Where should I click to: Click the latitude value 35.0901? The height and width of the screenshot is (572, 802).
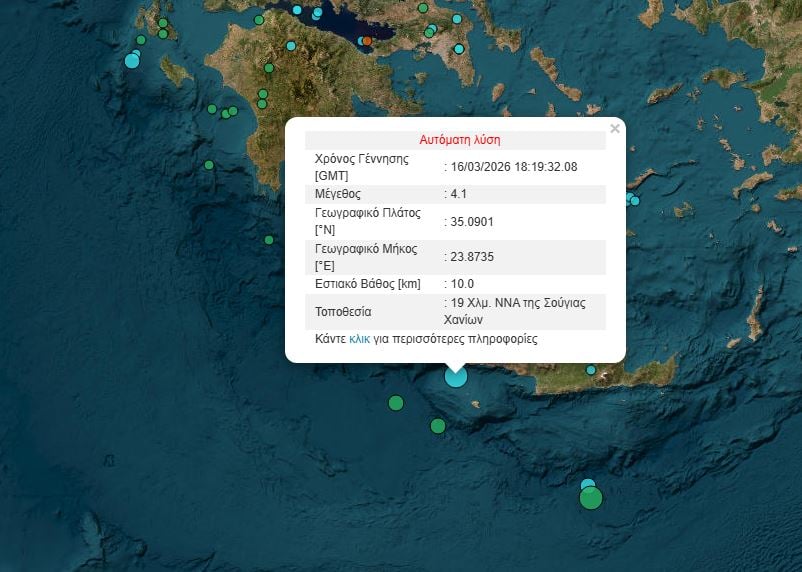tap(472, 221)
